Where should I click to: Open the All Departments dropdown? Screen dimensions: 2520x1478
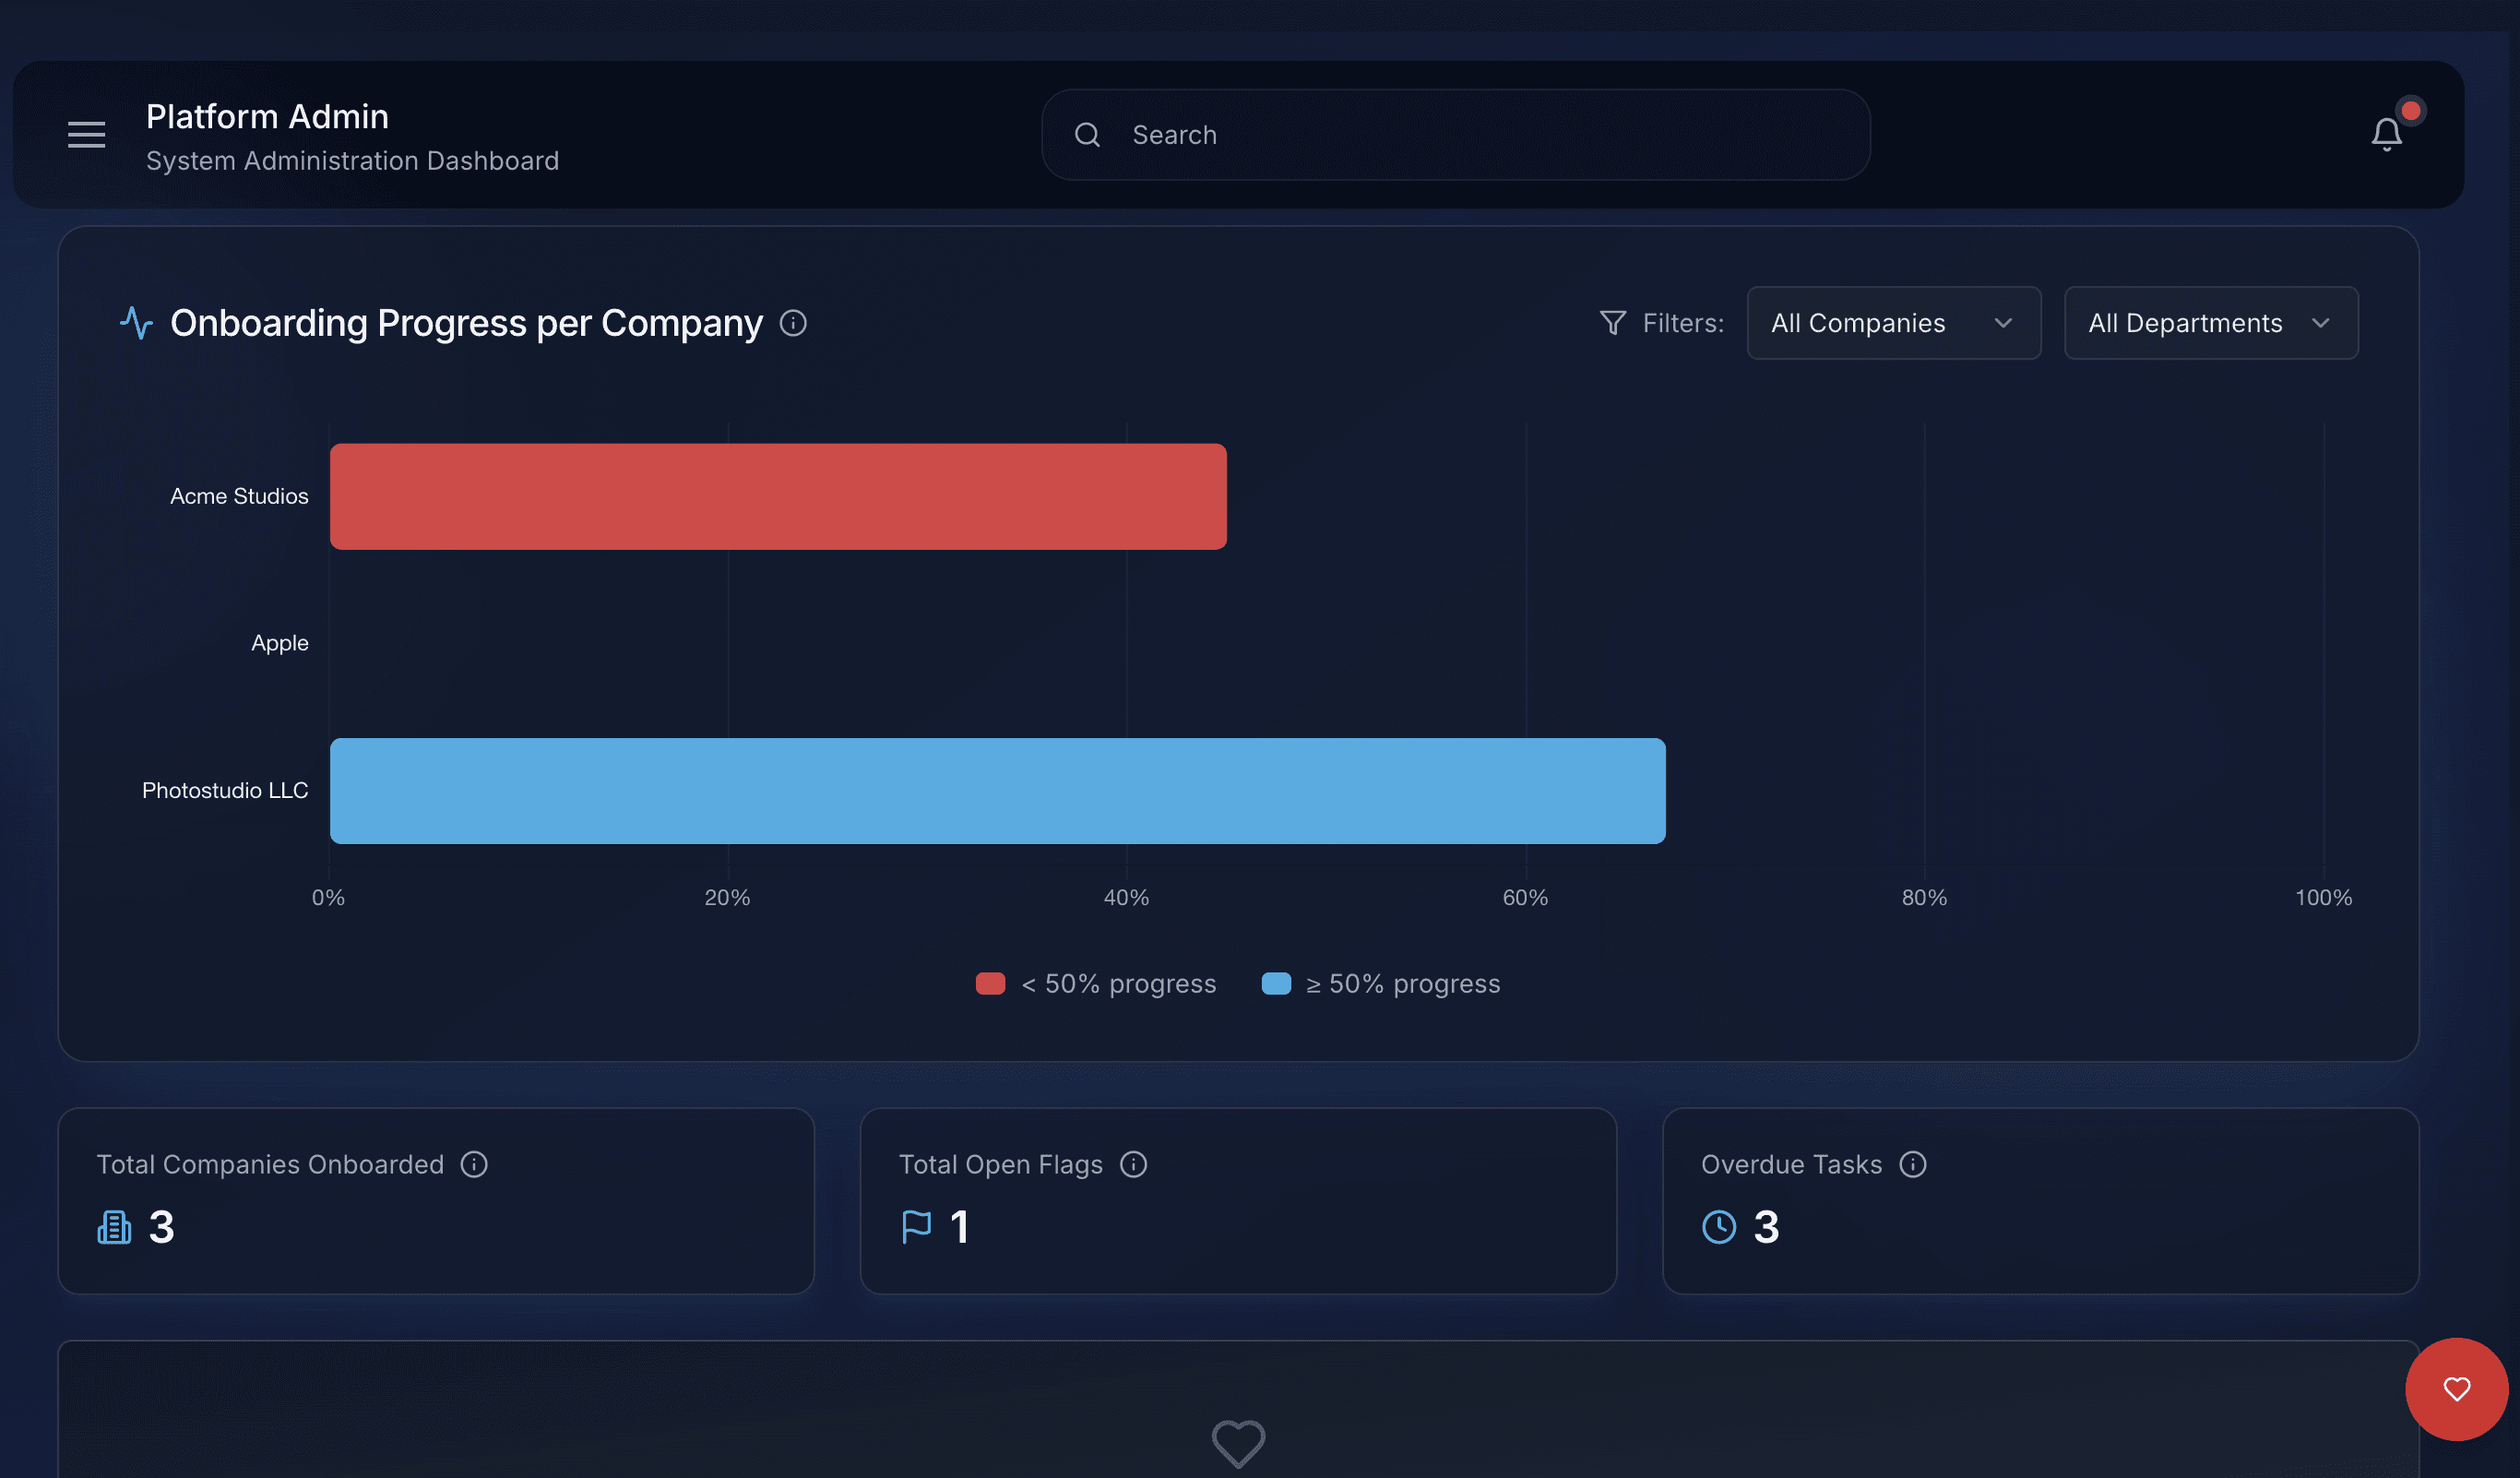point(2210,322)
